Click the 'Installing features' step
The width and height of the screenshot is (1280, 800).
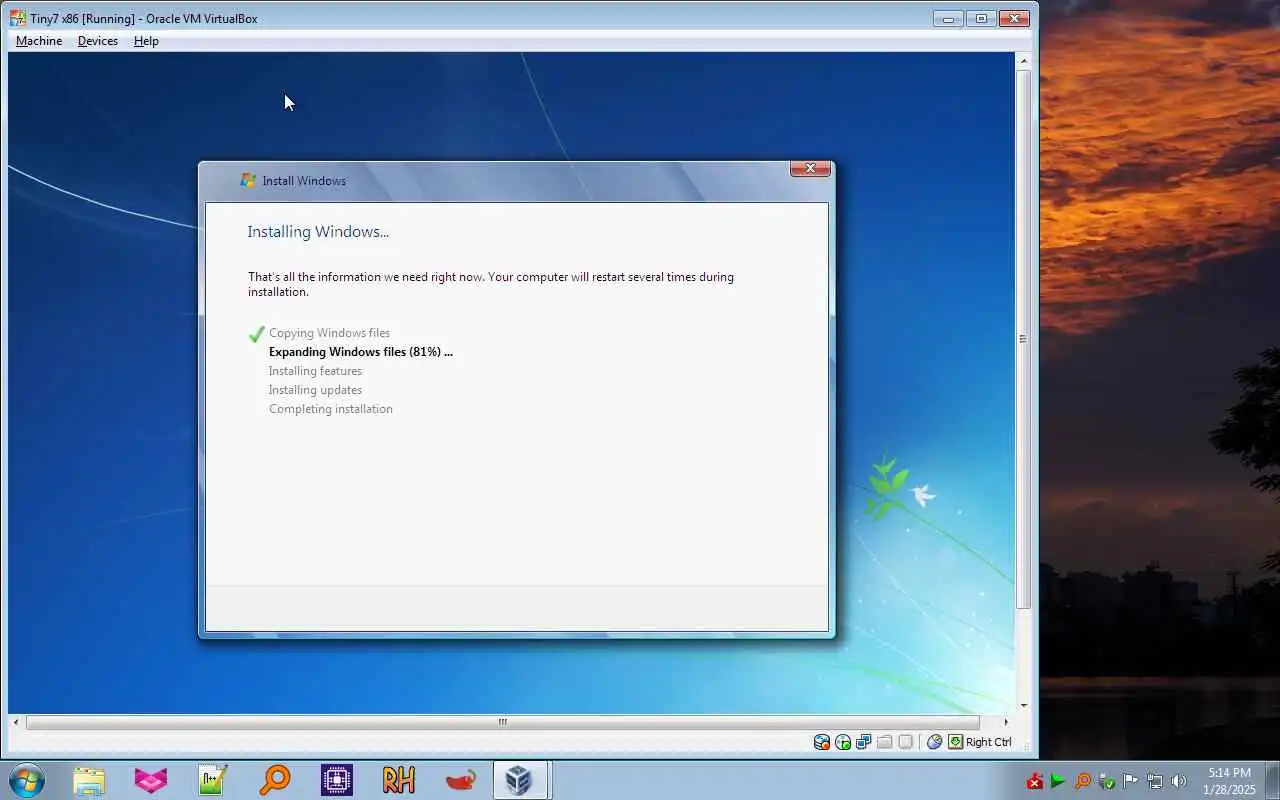pyautogui.click(x=315, y=371)
